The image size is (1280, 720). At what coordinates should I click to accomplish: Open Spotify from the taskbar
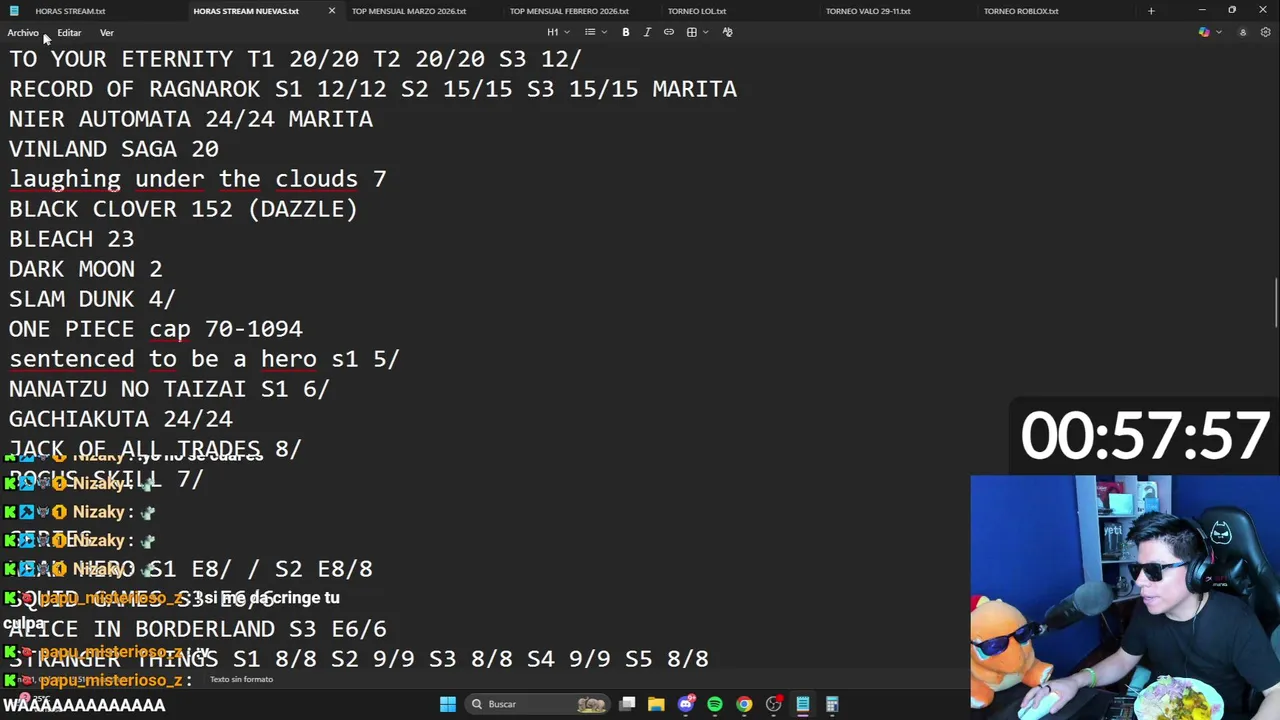[x=714, y=704]
